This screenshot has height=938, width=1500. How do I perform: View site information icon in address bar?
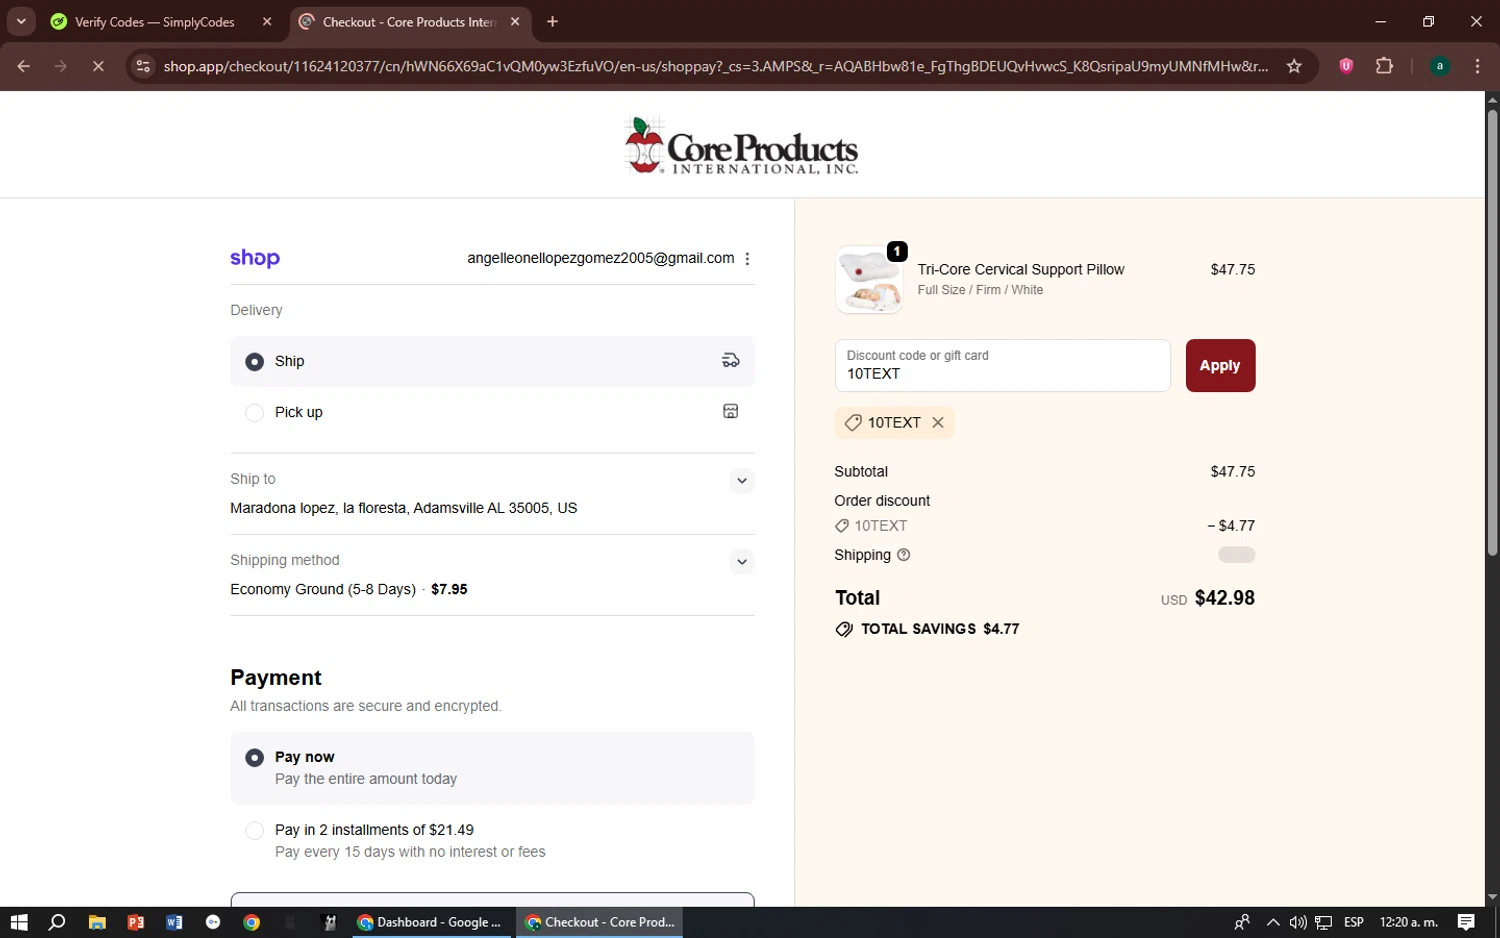pos(143,66)
